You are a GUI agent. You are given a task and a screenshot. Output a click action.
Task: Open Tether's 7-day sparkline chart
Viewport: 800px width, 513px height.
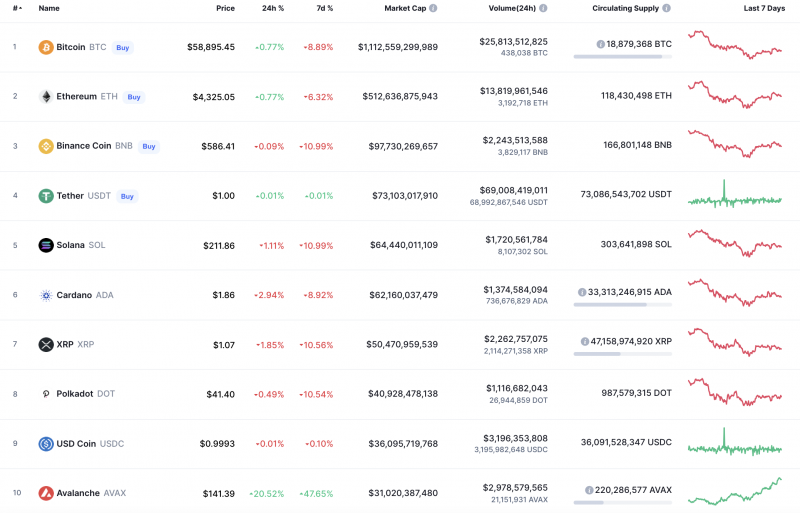735,194
